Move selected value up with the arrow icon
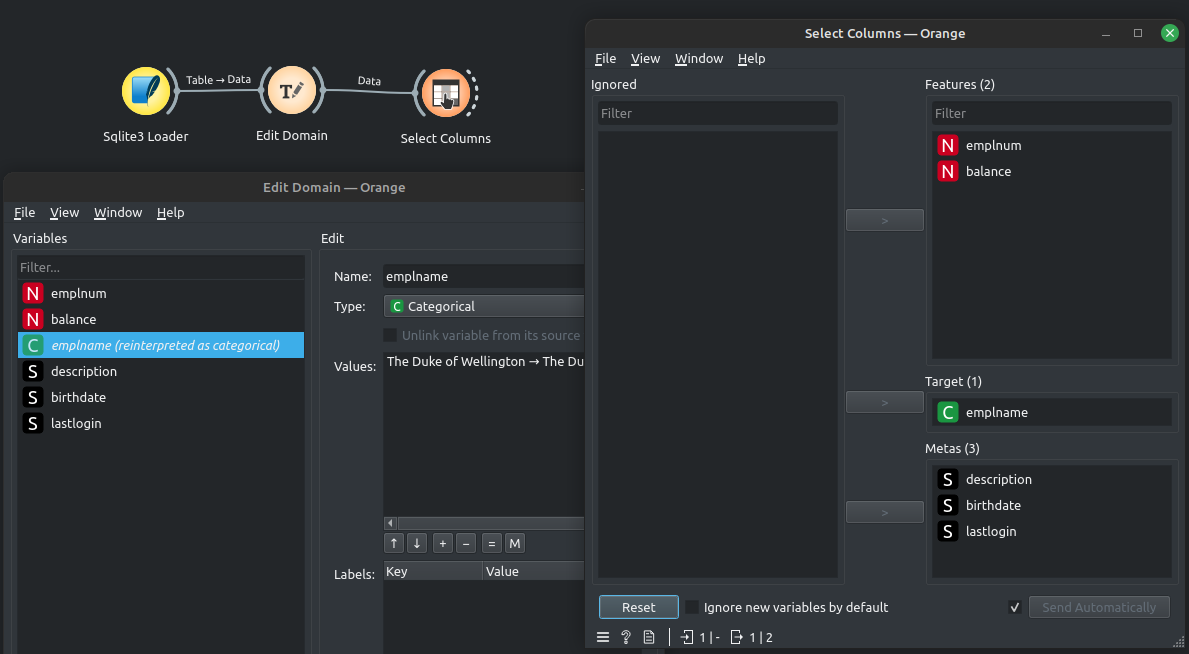The height and width of the screenshot is (654, 1189). coord(394,543)
